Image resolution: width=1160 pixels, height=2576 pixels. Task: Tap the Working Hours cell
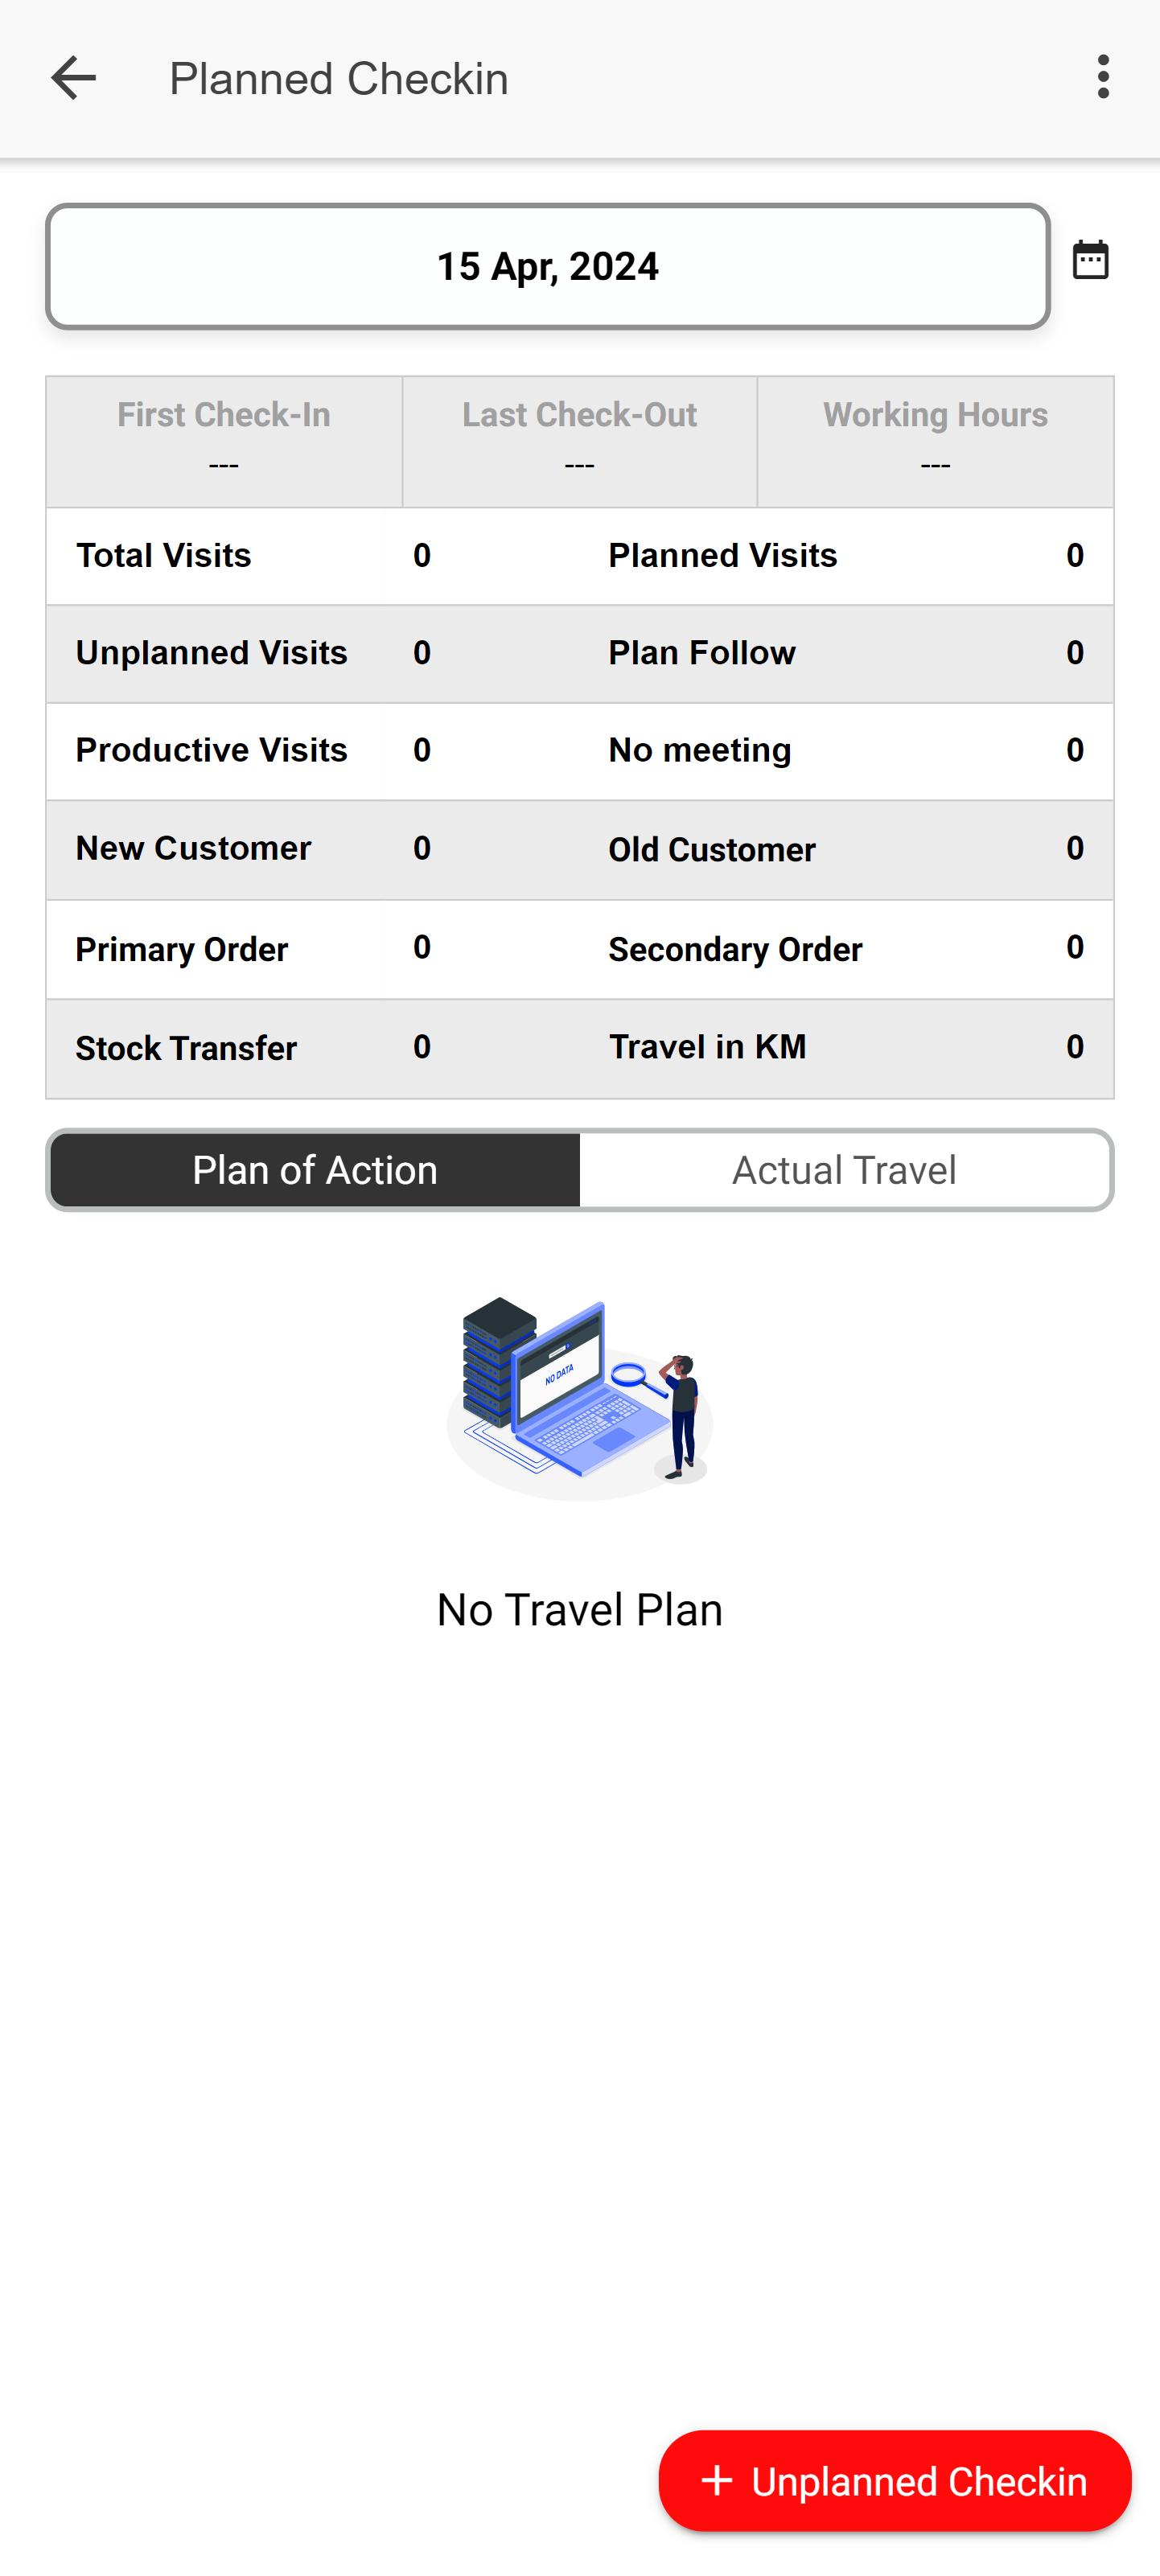pyautogui.click(x=935, y=440)
